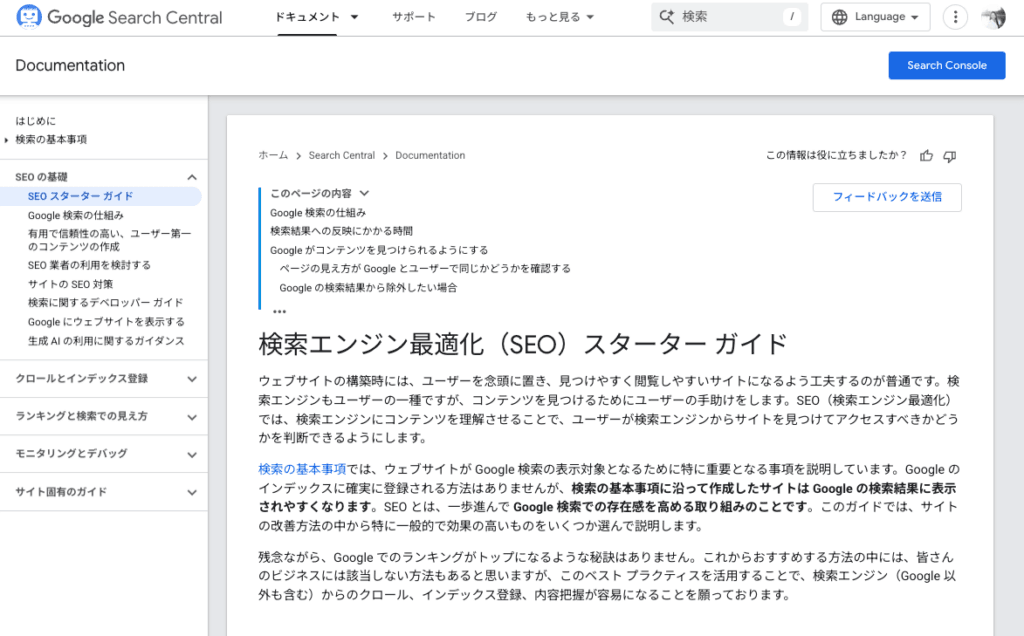The image size is (1024, 636).
Task: Go to Documentation breadcrumb link
Action: [x=430, y=155]
